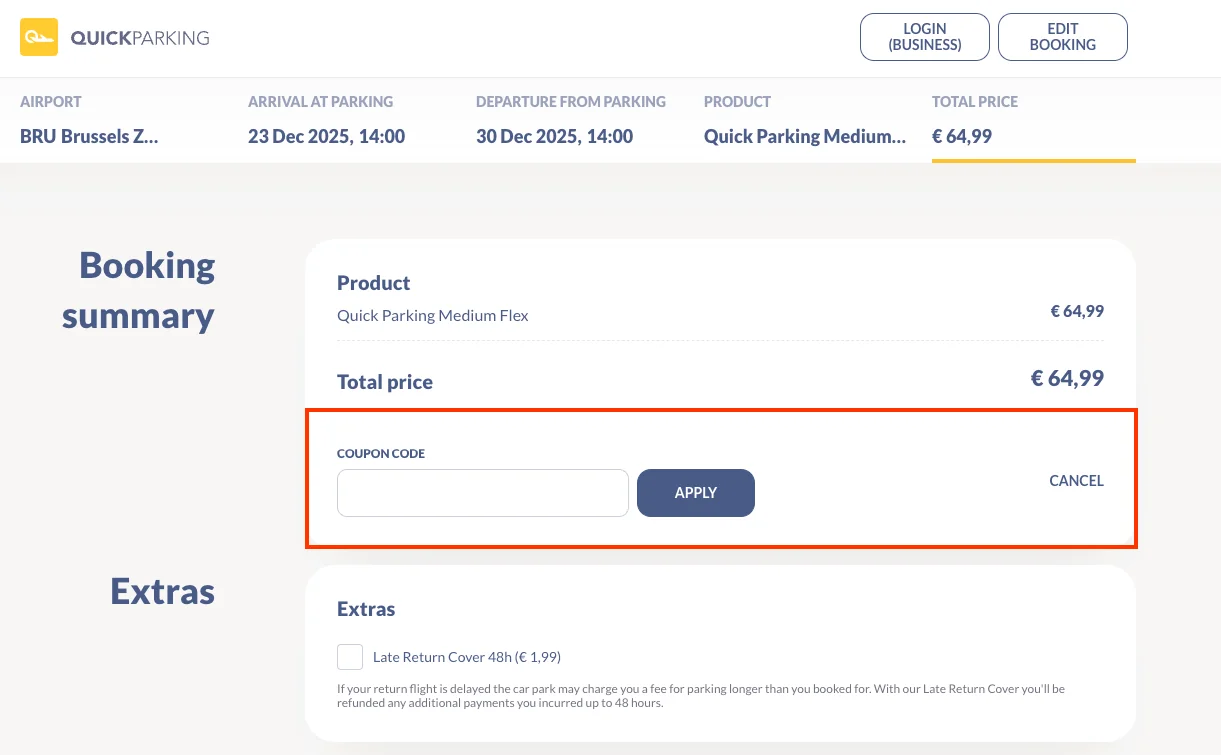Click Quick Parking Medium Flex product name
The image size is (1221, 755).
pos(432,315)
